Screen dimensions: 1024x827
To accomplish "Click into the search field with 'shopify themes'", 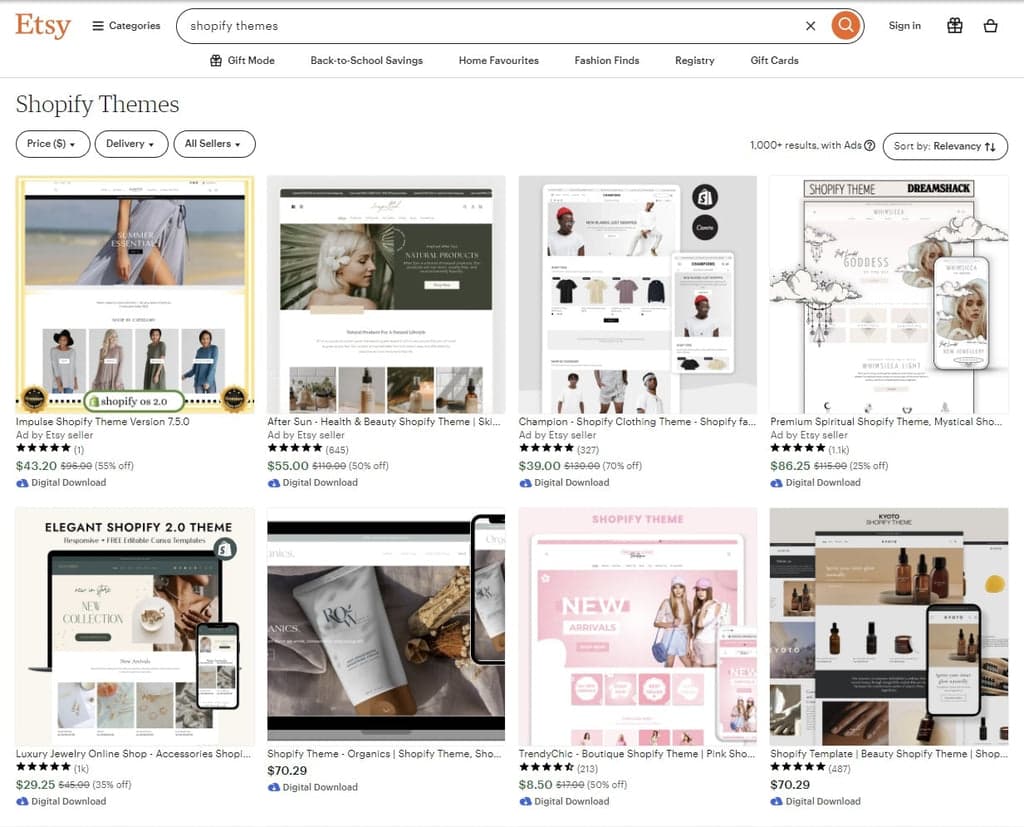I will coord(490,25).
